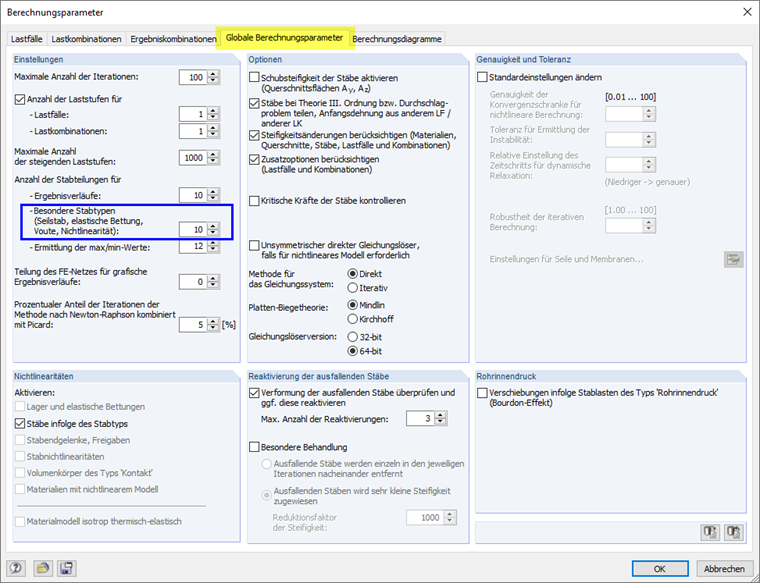This screenshot has width=760, height=583.
Task: Toggle Steifigkeitsänderungen berücksichtigen checkbox
Action: click(254, 135)
